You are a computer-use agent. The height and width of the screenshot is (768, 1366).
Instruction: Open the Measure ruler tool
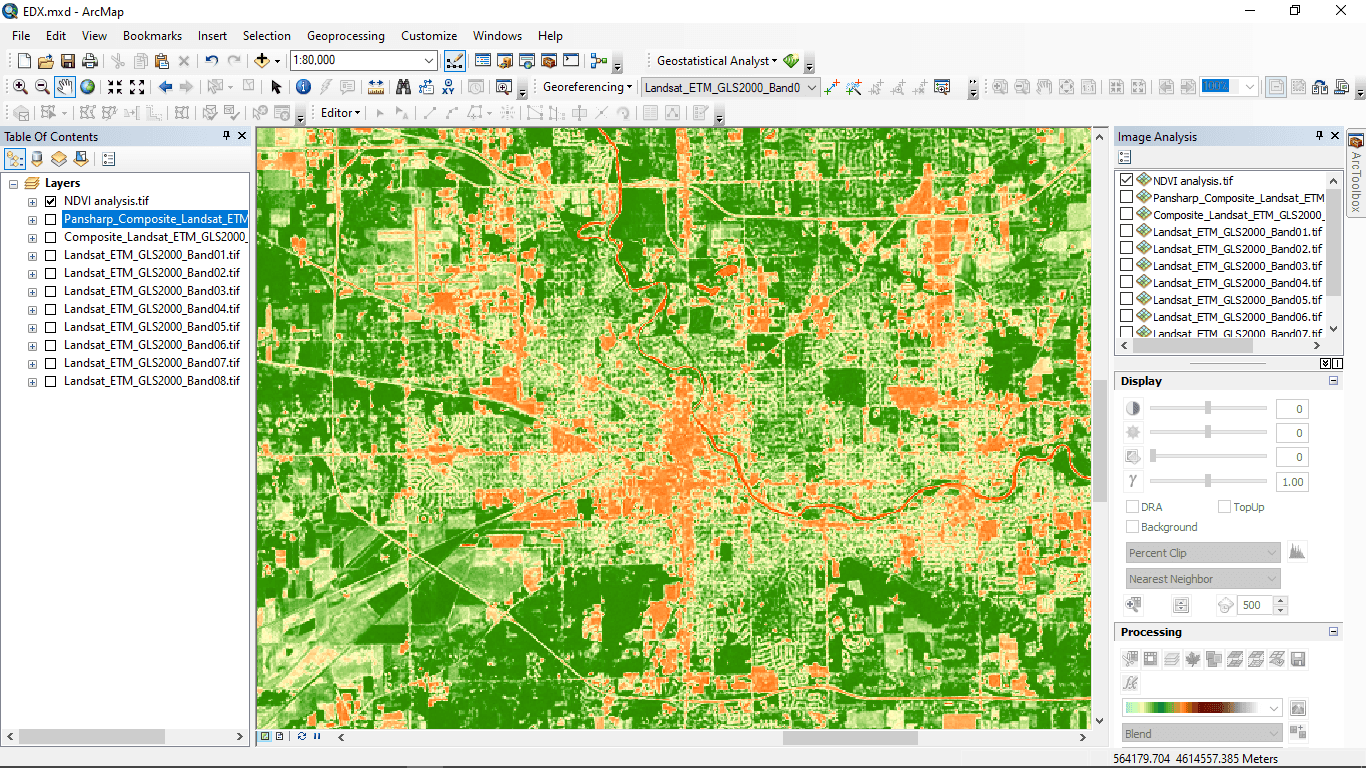376,87
